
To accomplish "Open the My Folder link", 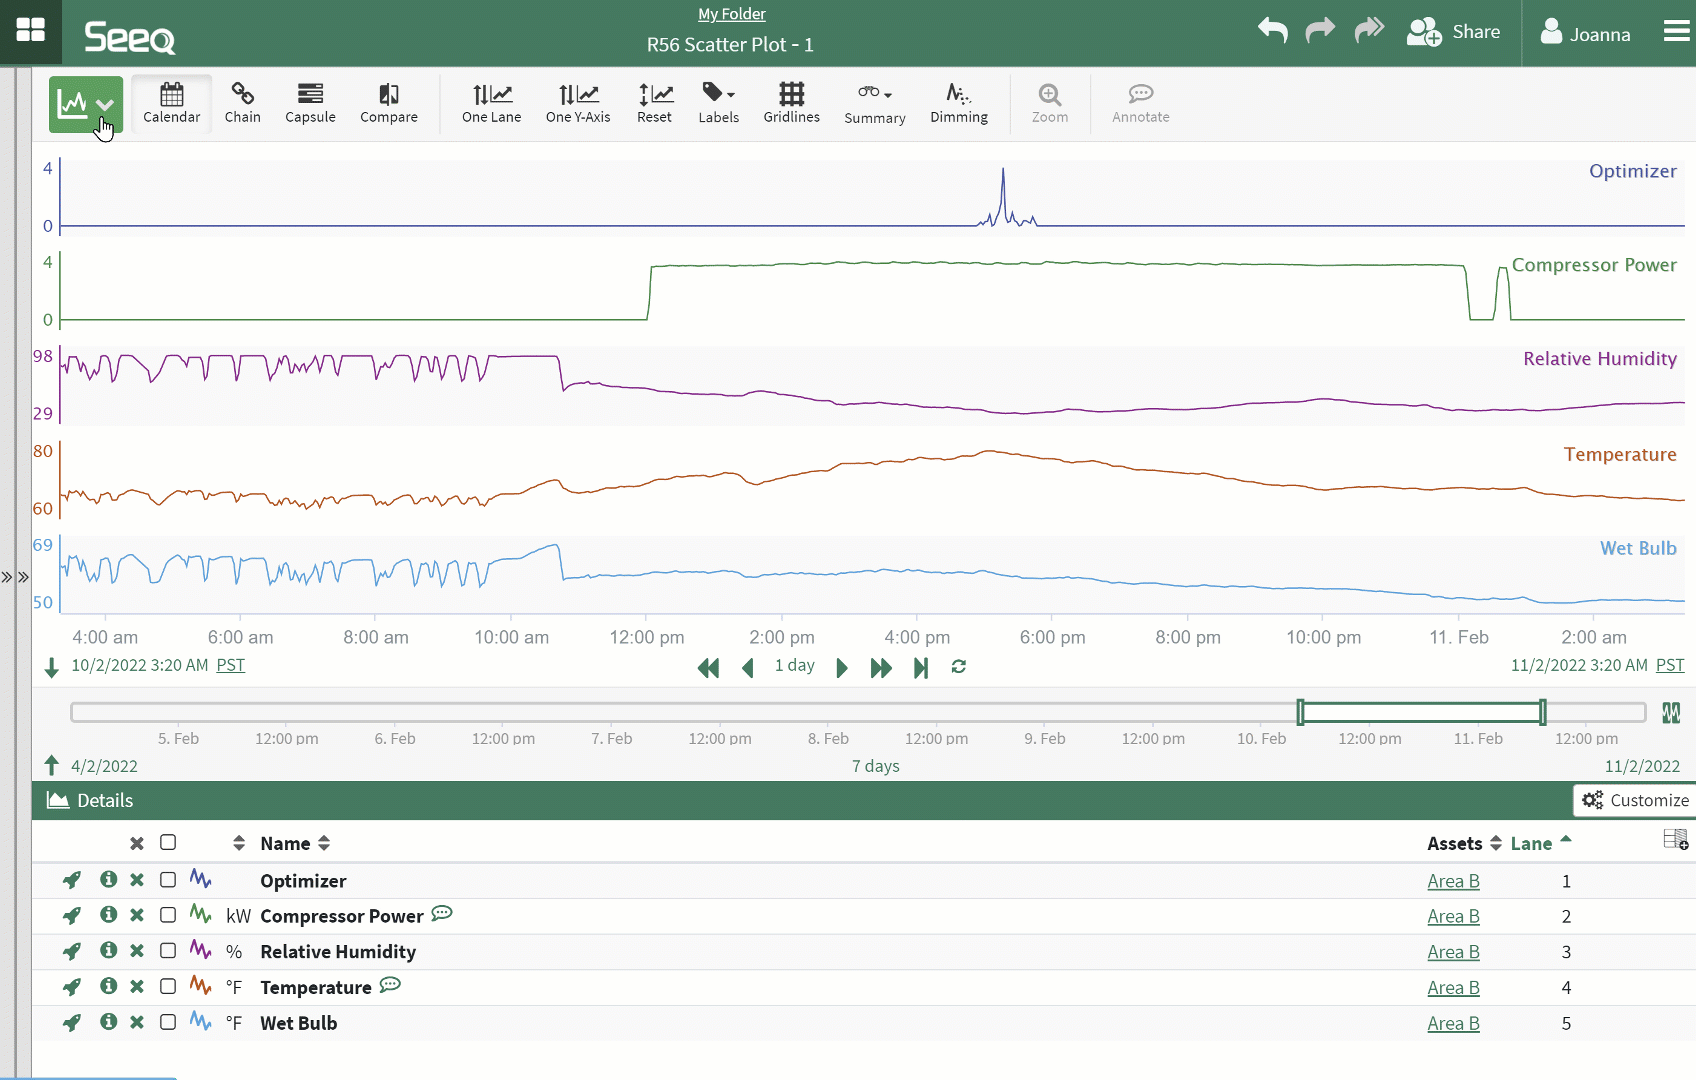I will [731, 14].
